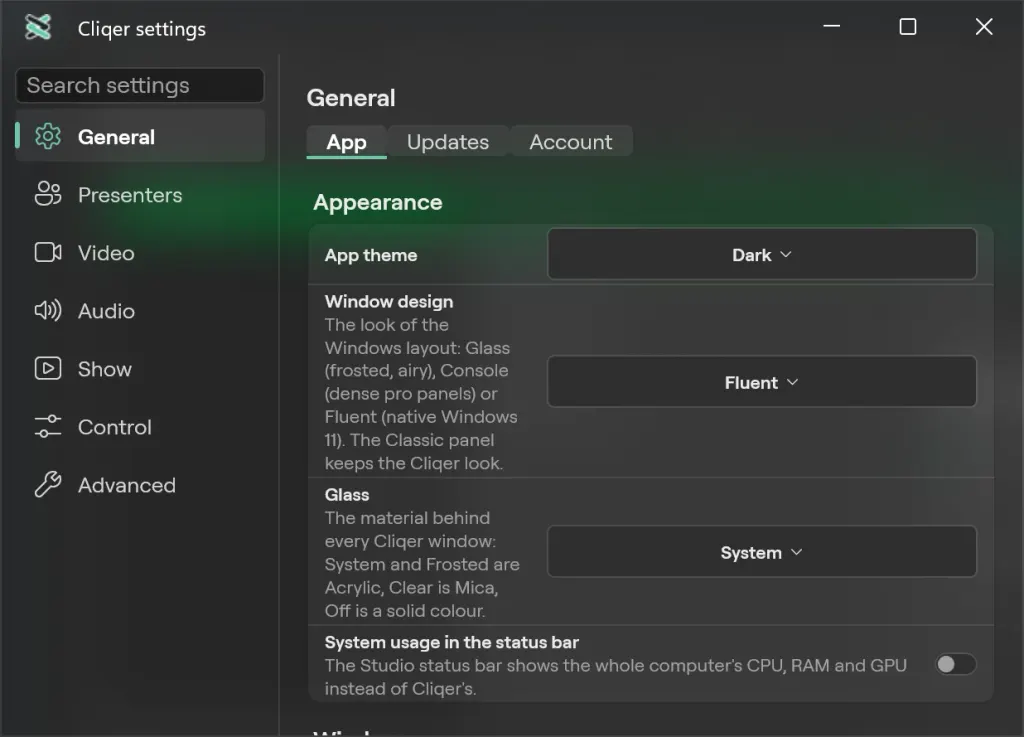Open the General settings section
The image size is (1024, 737).
tap(140, 136)
